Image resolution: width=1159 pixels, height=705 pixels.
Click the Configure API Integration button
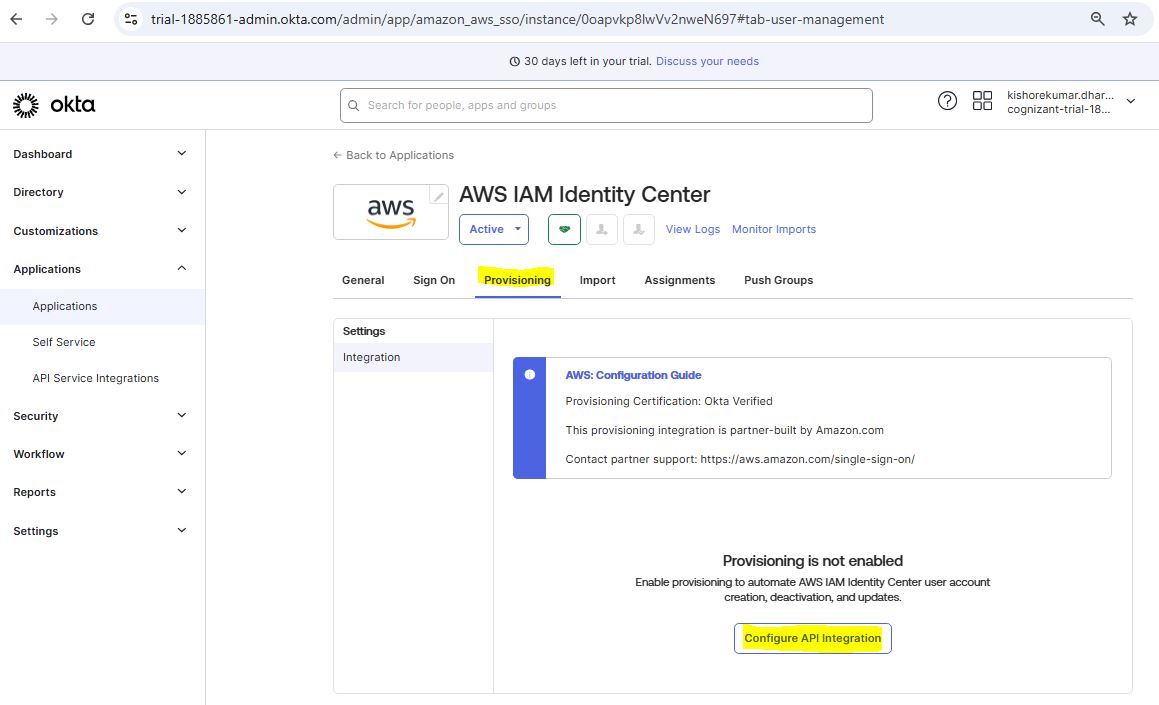coord(812,638)
